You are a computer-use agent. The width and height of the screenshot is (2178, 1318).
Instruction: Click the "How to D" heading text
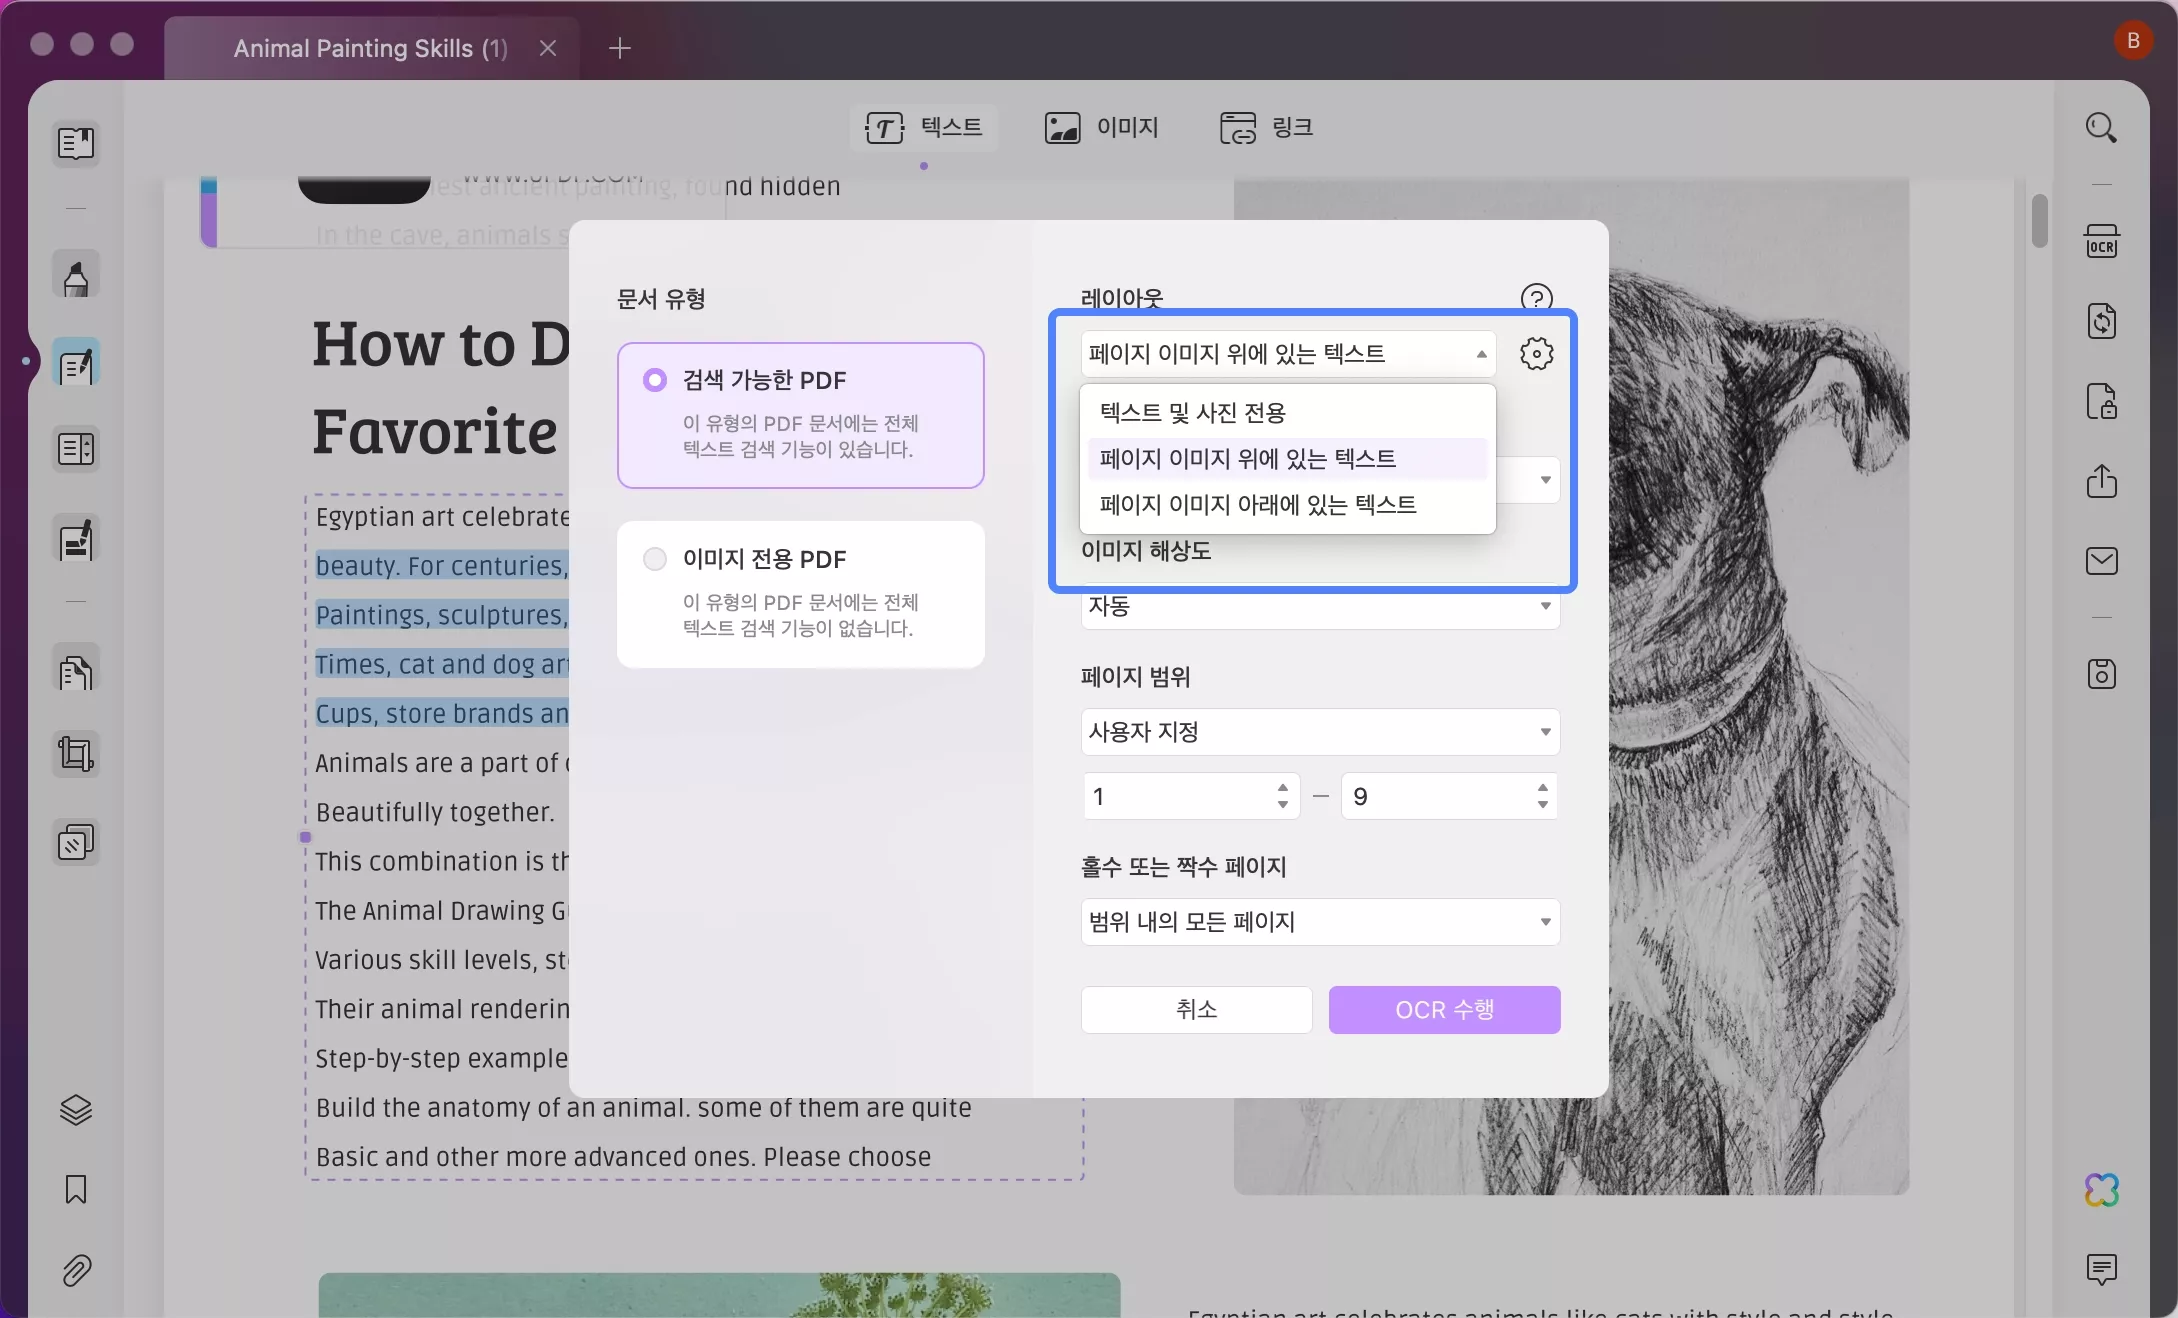(x=441, y=345)
